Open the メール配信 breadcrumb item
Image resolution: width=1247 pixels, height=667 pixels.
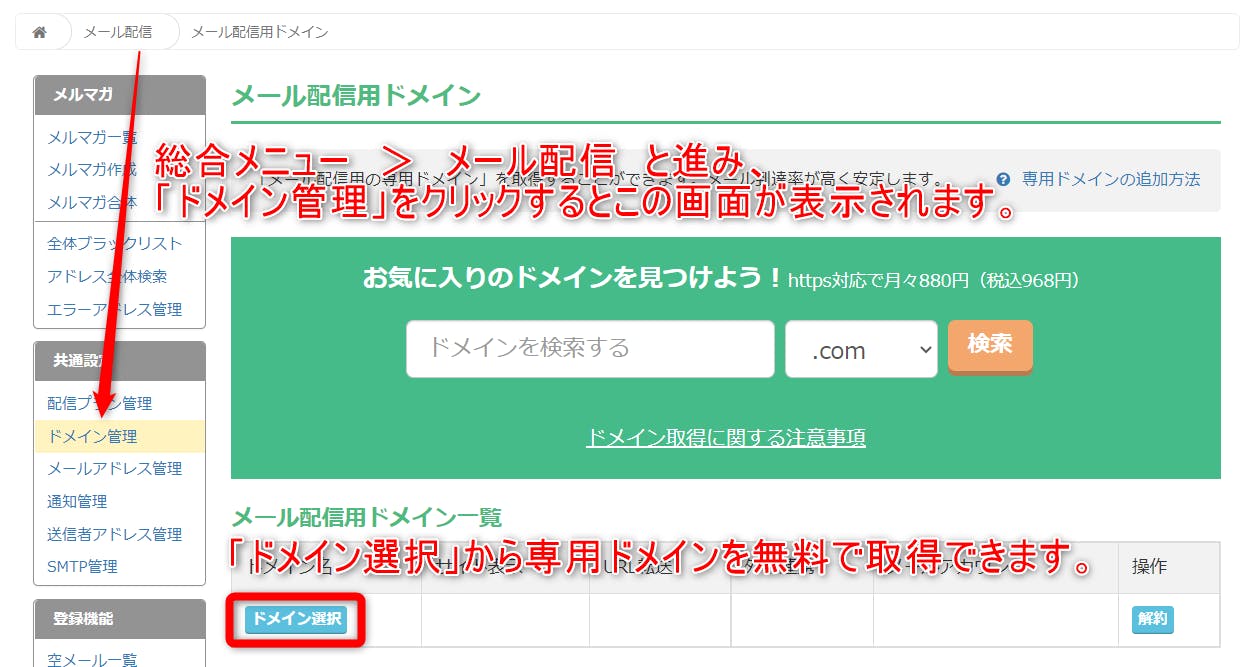(x=117, y=32)
